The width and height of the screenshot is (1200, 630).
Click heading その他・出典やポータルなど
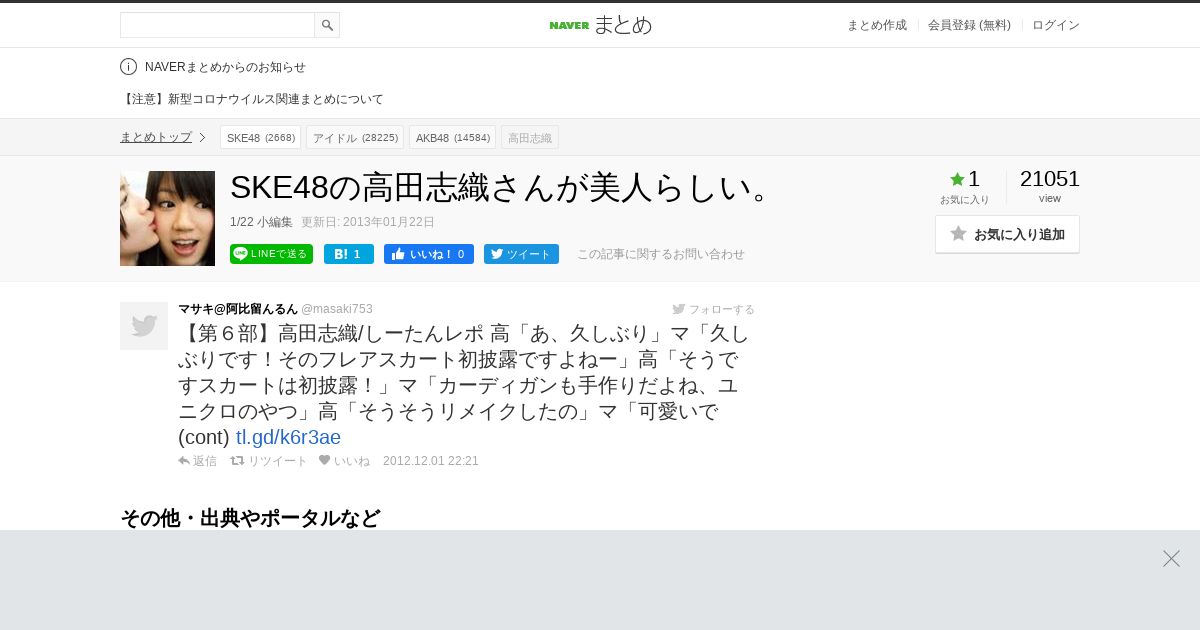pyautogui.click(x=250, y=518)
